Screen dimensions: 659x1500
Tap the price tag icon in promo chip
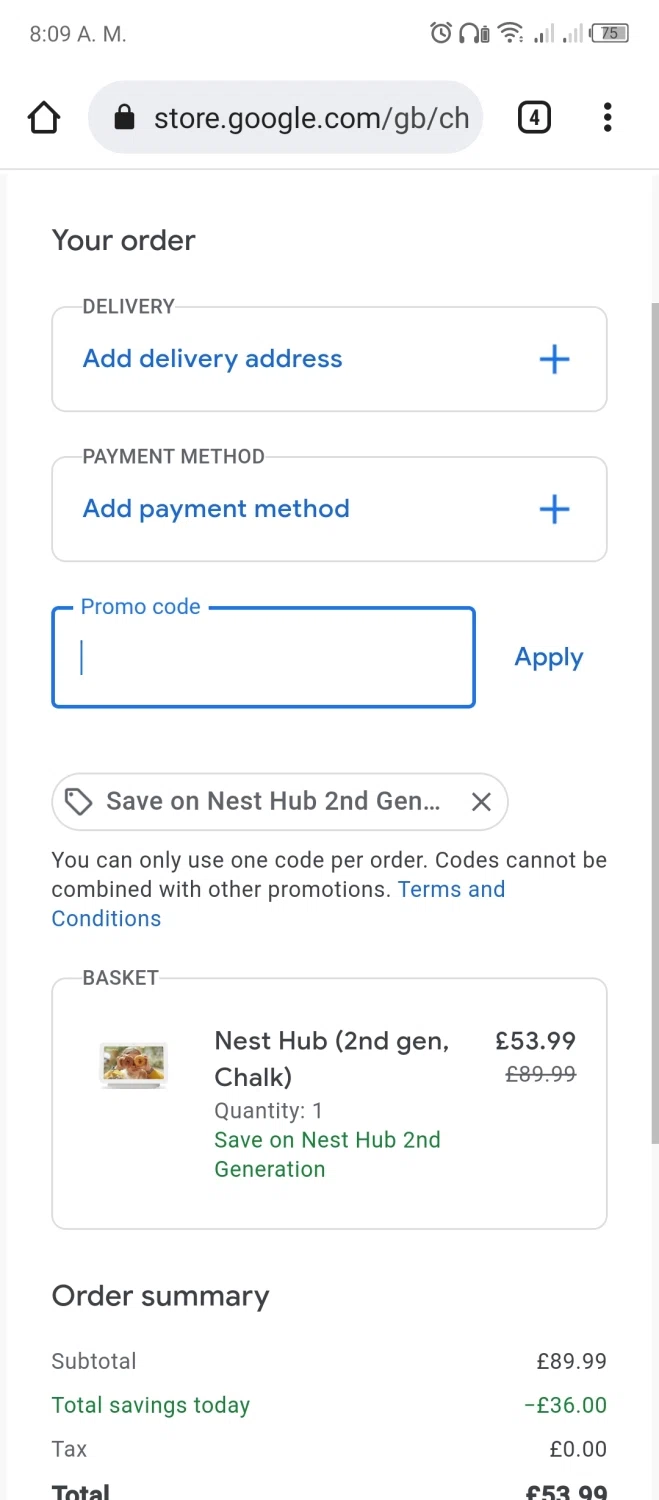[x=78, y=802]
